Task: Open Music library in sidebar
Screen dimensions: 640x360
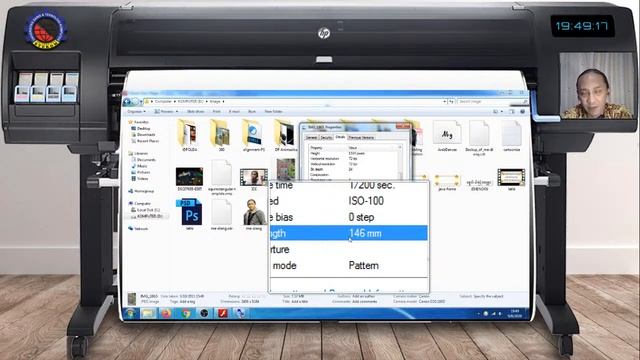Action: [x=140, y=166]
